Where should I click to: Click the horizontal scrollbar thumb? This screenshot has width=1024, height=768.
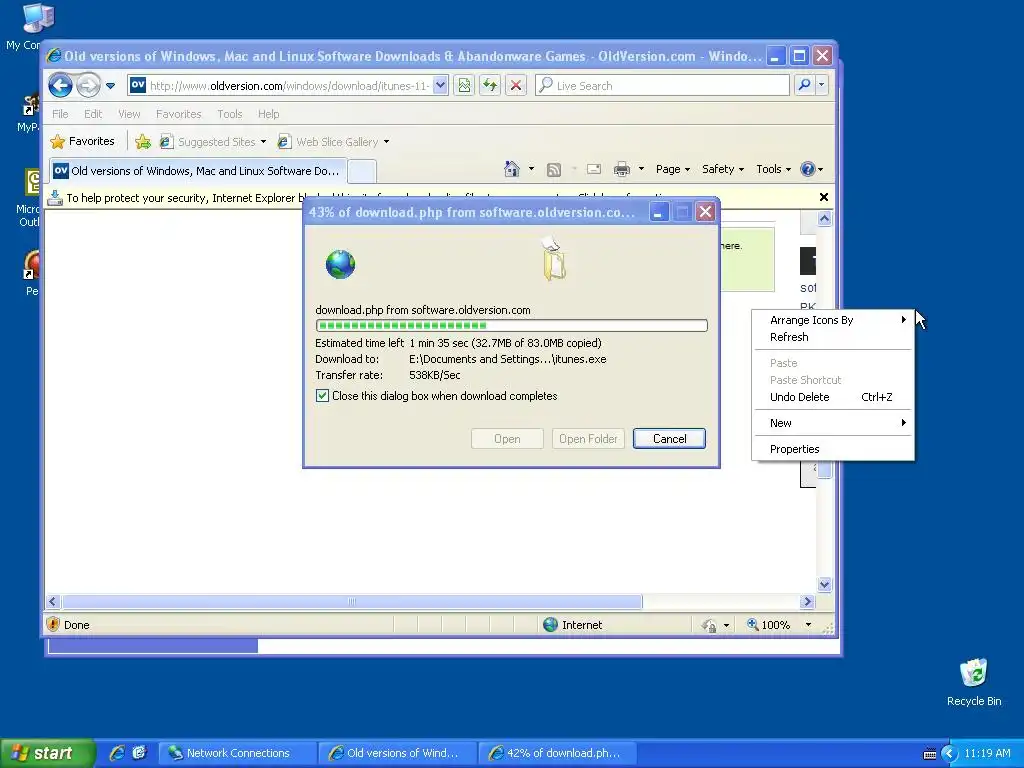[x=352, y=601]
